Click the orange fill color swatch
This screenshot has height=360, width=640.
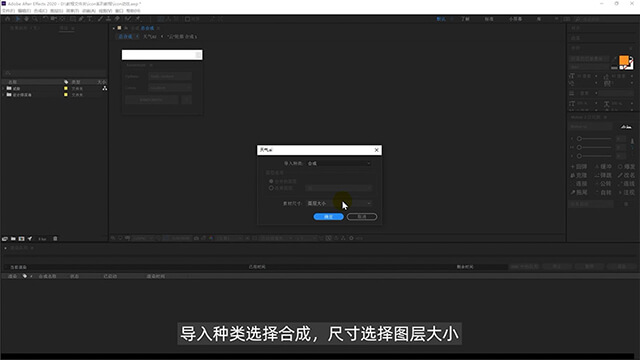click(624, 60)
